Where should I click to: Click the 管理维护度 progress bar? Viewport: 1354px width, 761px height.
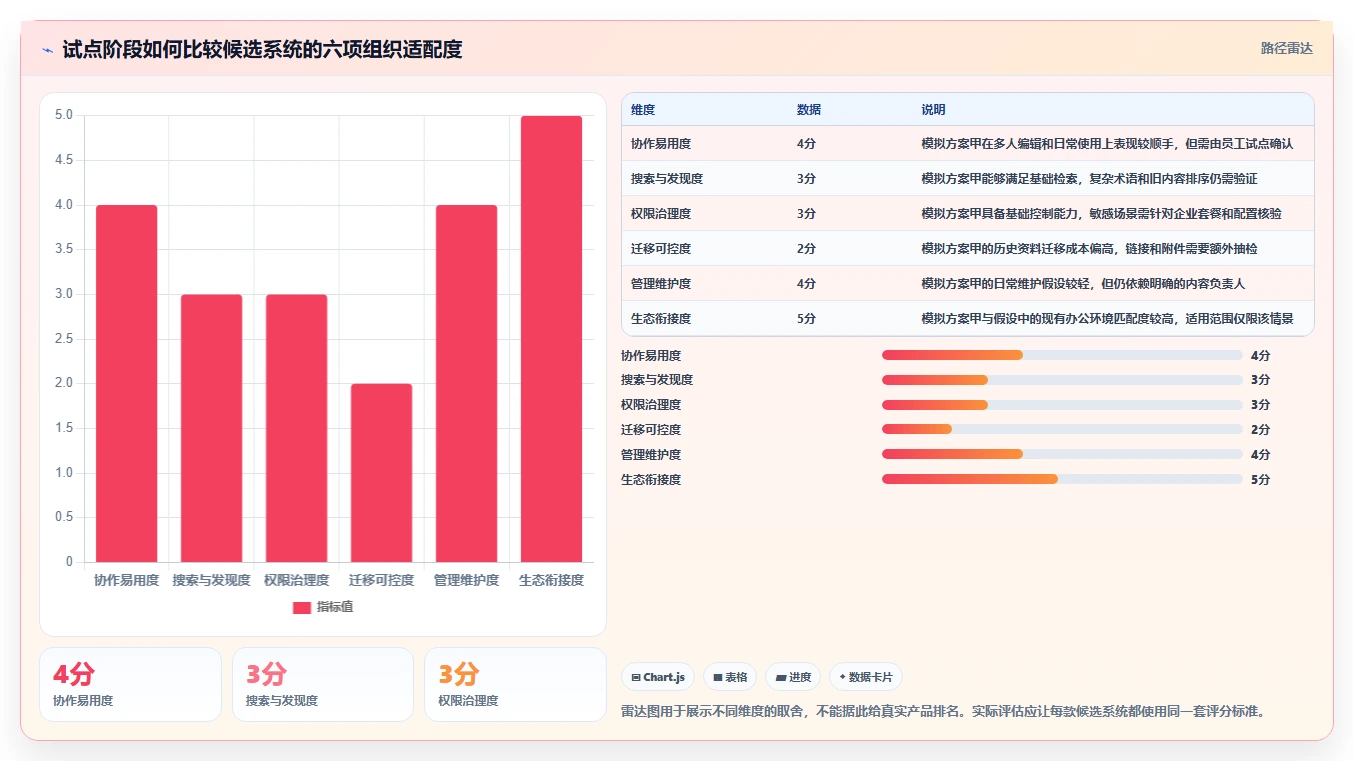coord(1062,455)
